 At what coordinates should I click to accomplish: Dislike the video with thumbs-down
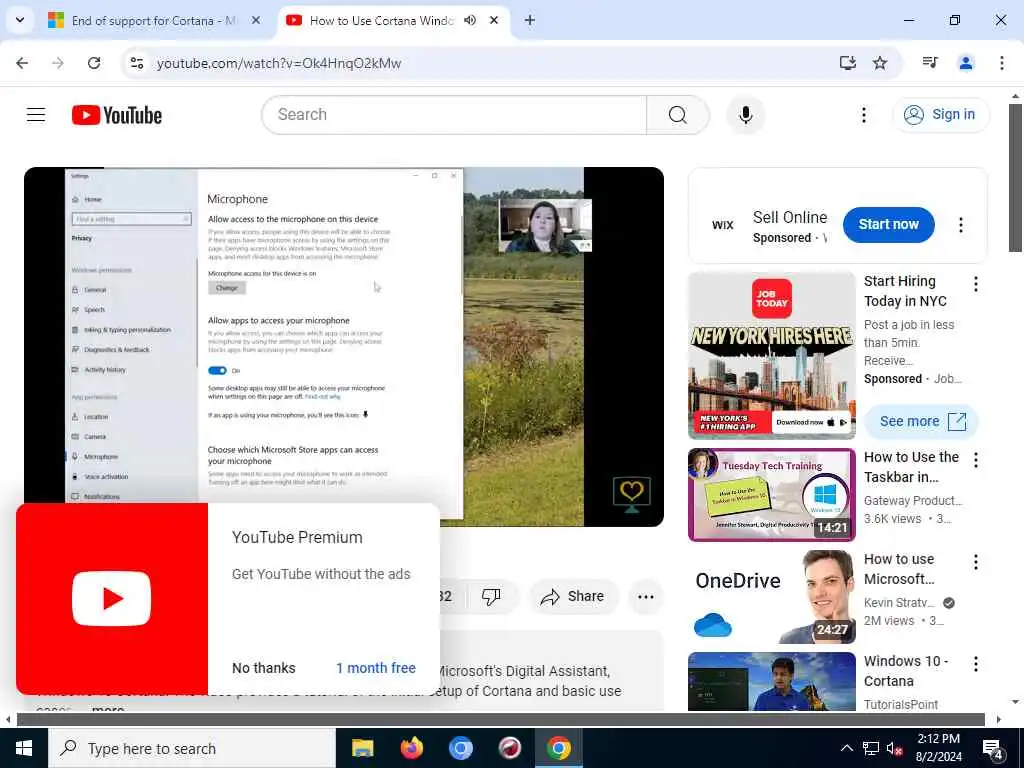[x=490, y=596]
